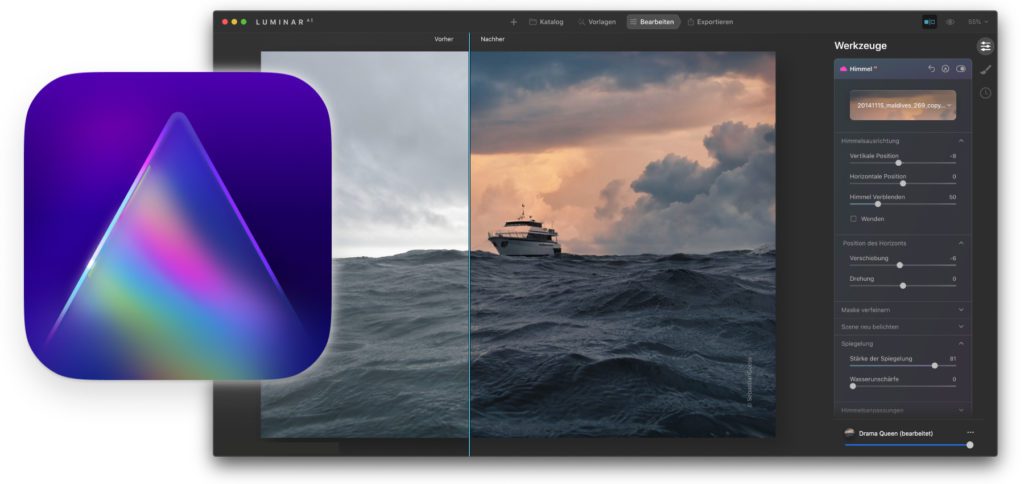Switch to the Katalog tab
This screenshot has width=1024, height=484.
546,21
